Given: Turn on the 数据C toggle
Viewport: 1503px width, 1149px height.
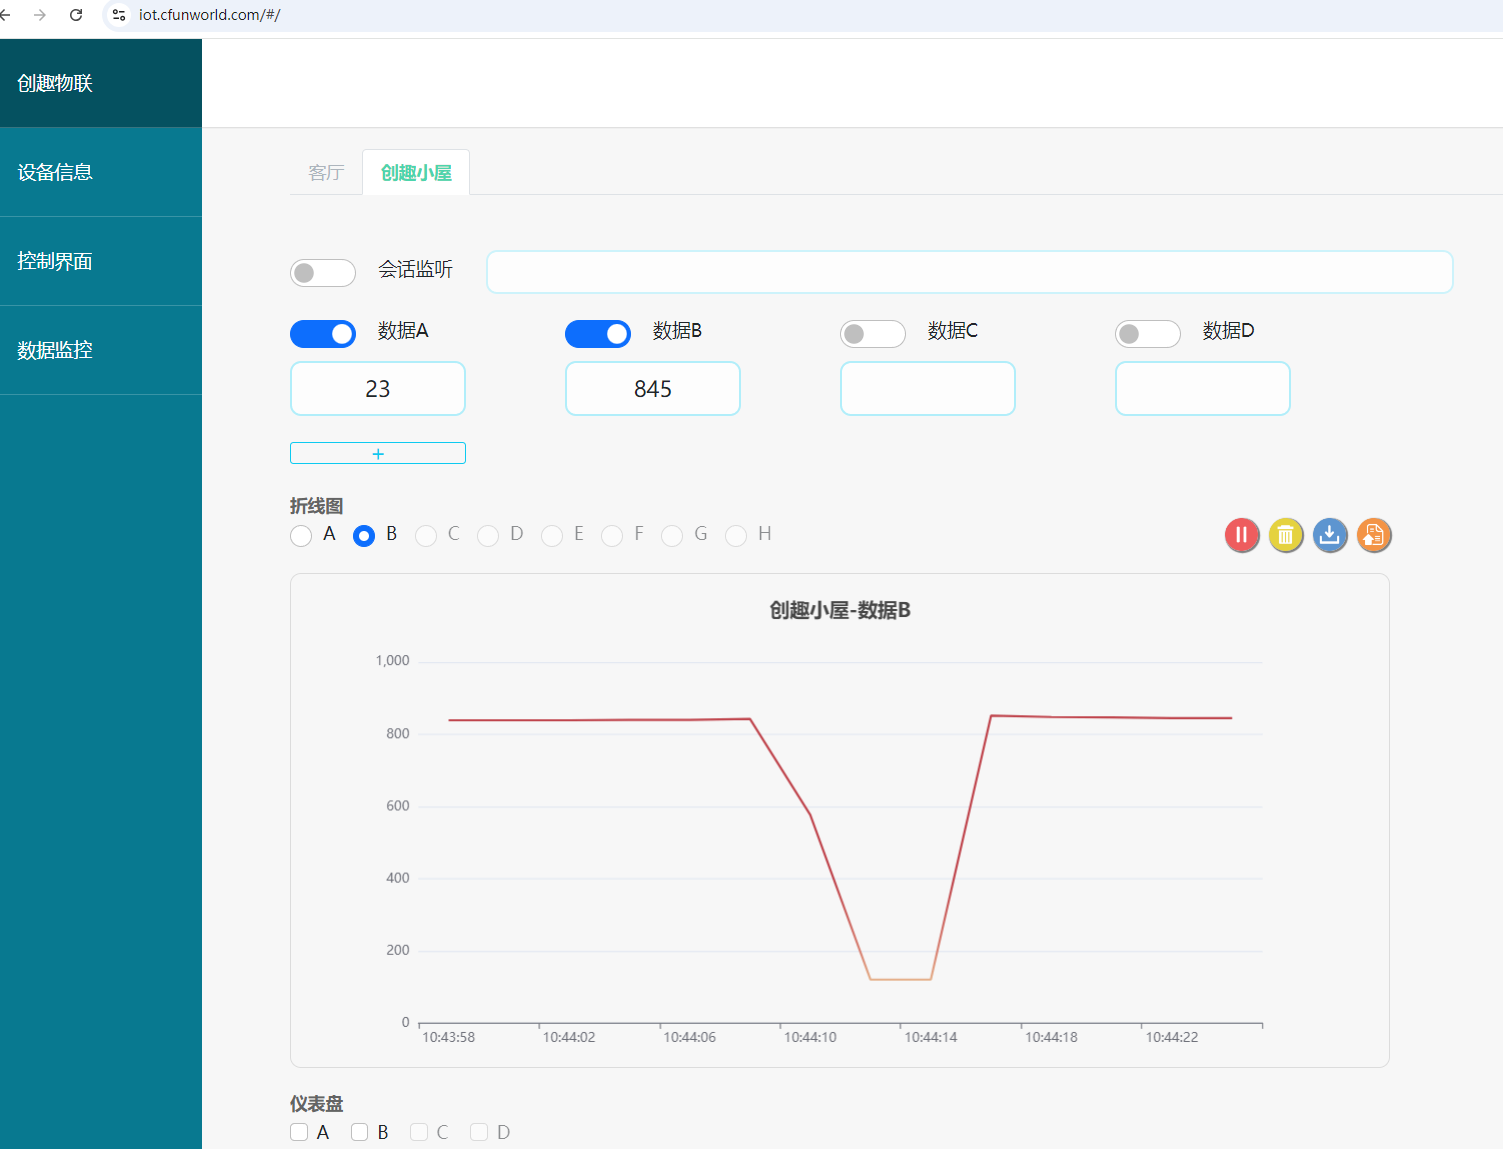Looking at the screenshot, I should (x=872, y=334).
